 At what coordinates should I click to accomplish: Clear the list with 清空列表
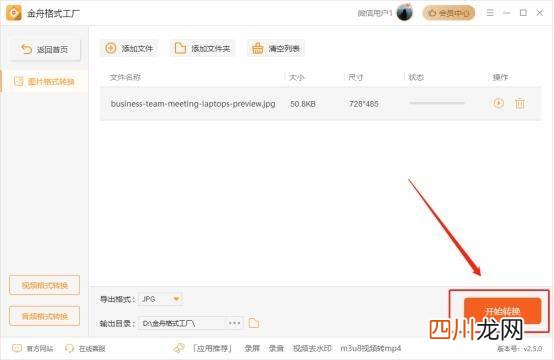coord(276,48)
